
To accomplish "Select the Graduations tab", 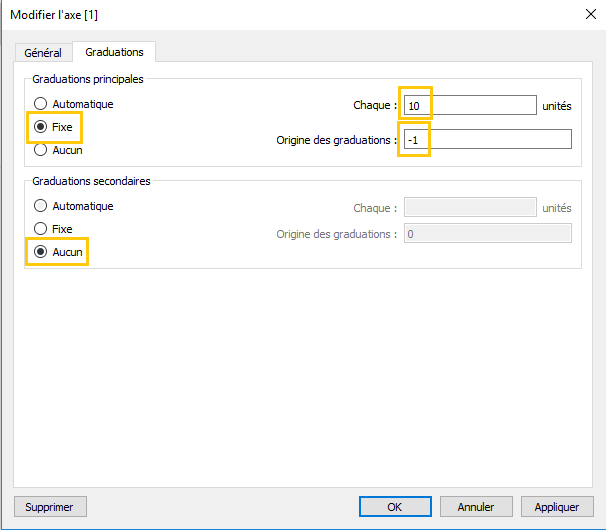I will pyautogui.click(x=114, y=52).
